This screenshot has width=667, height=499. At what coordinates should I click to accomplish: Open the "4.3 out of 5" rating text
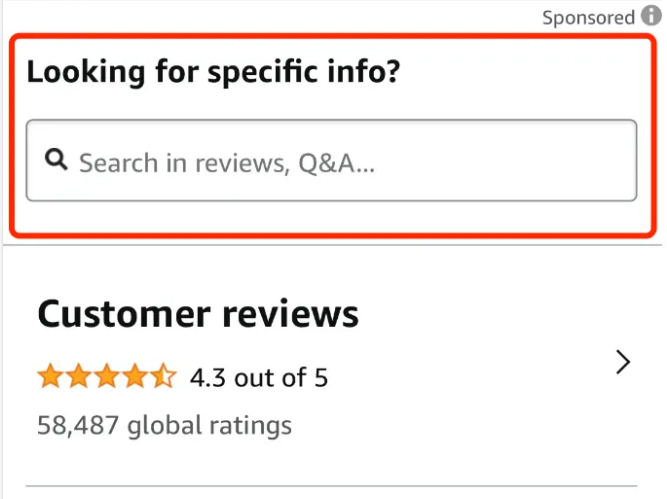click(x=259, y=377)
